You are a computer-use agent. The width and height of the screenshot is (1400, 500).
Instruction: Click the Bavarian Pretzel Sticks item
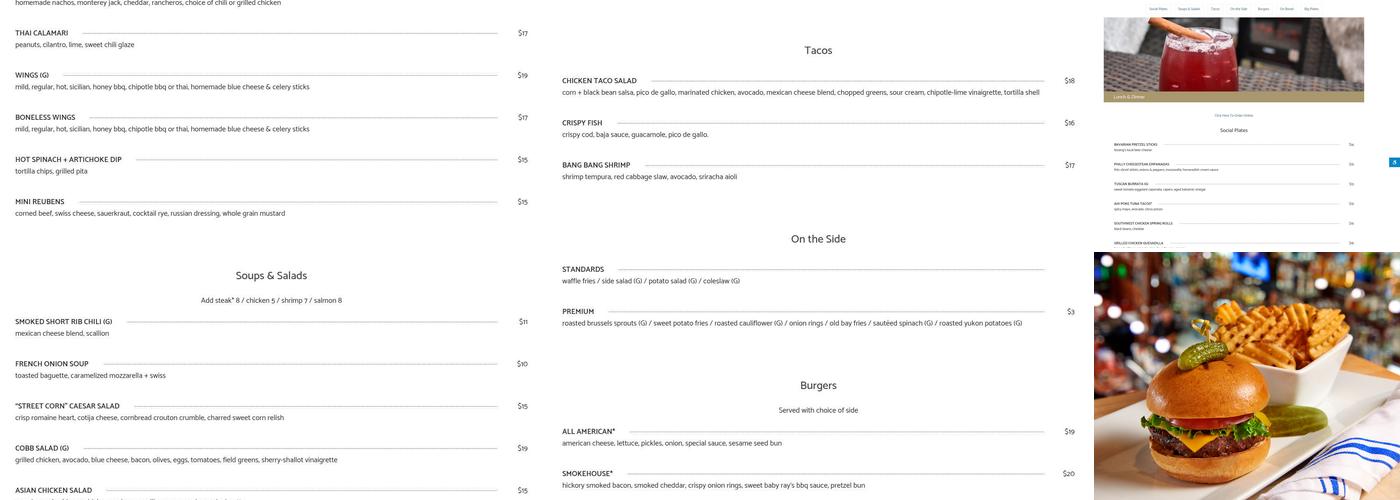coord(1135,144)
